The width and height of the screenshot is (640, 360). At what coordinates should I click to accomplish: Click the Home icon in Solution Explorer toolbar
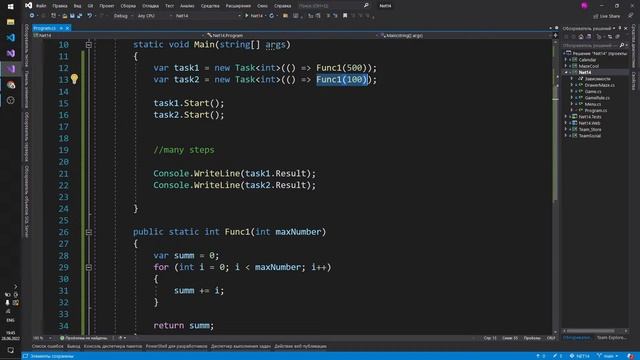pyautogui.click(x=581, y=37)
